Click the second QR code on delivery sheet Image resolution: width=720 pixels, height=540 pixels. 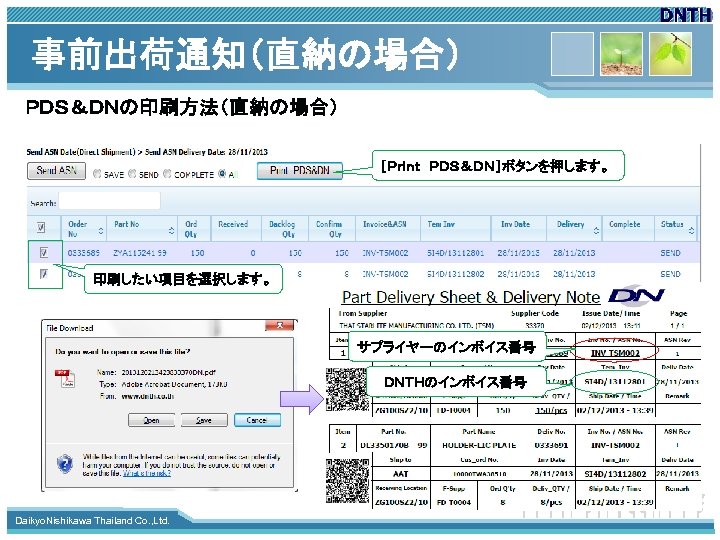348,481
